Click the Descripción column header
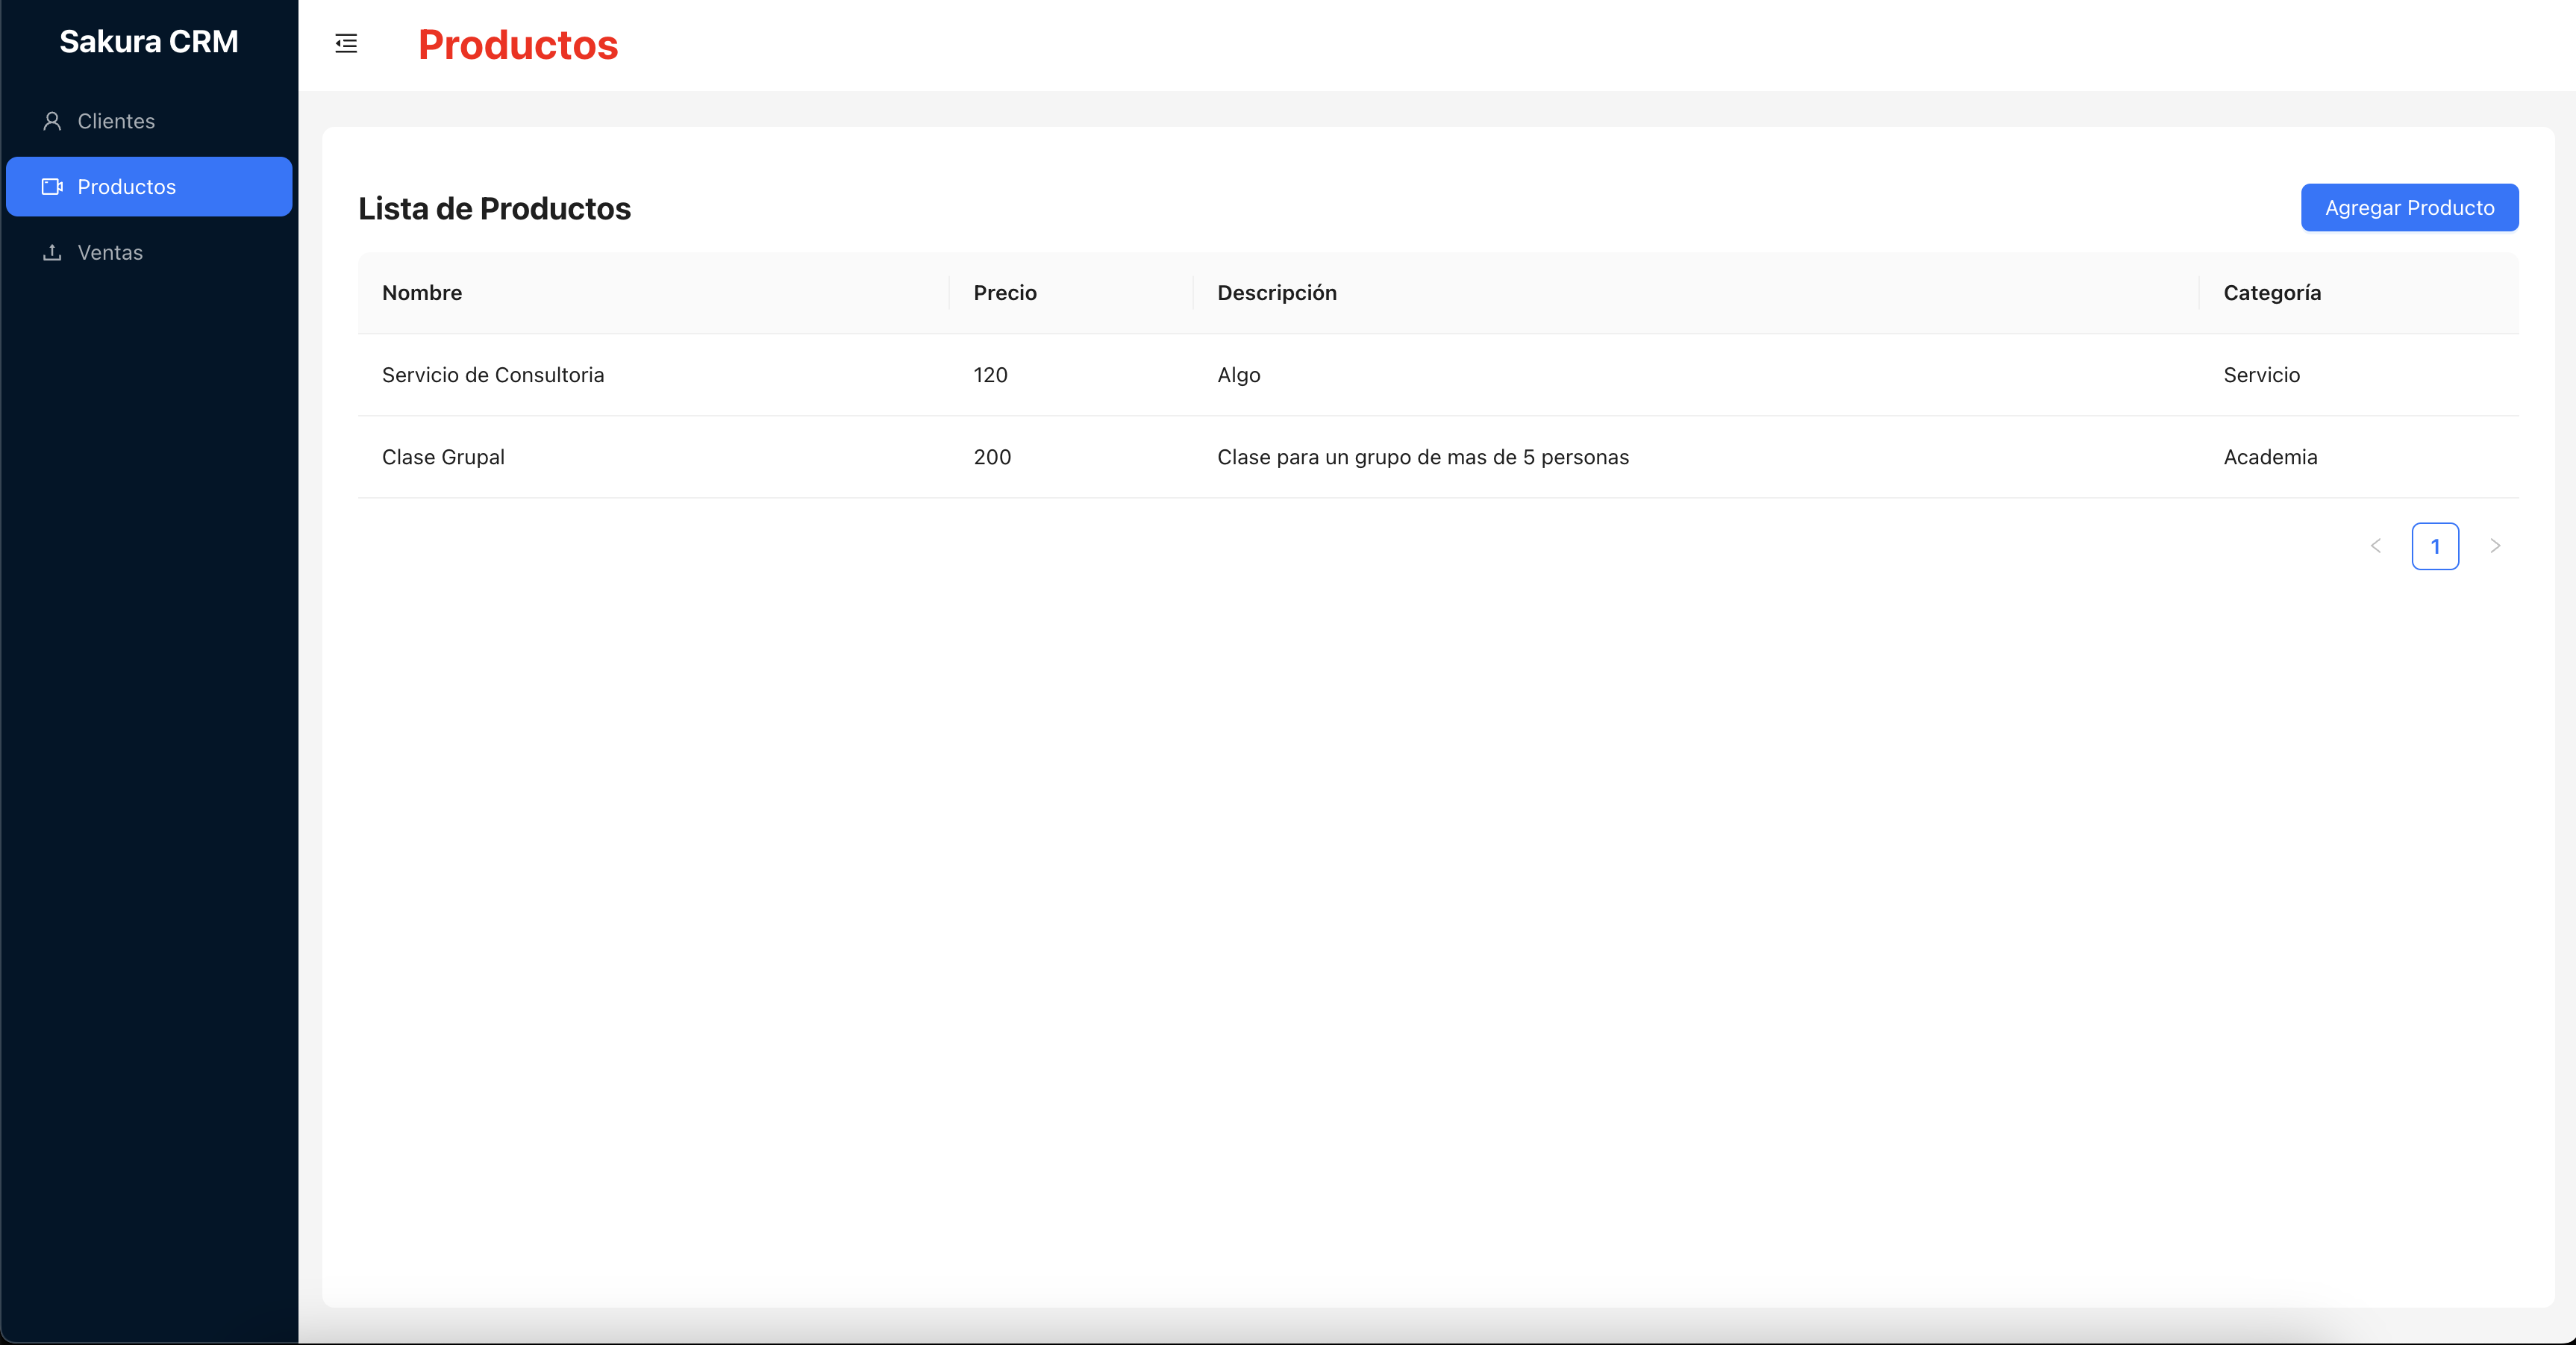The height and width of the screenshot is (1345, 2576). coord(1277,293)
